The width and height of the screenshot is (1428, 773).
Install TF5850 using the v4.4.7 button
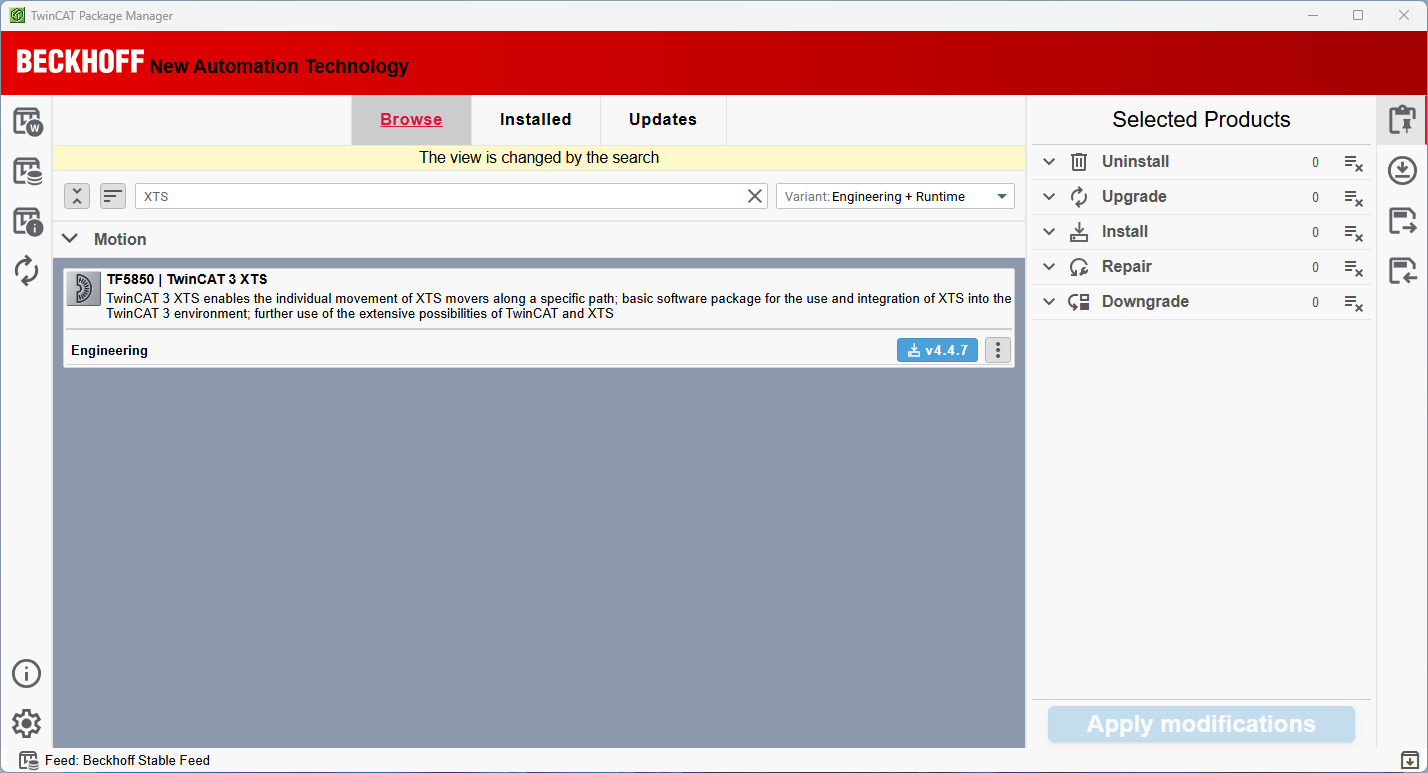(x=937, y=350)
